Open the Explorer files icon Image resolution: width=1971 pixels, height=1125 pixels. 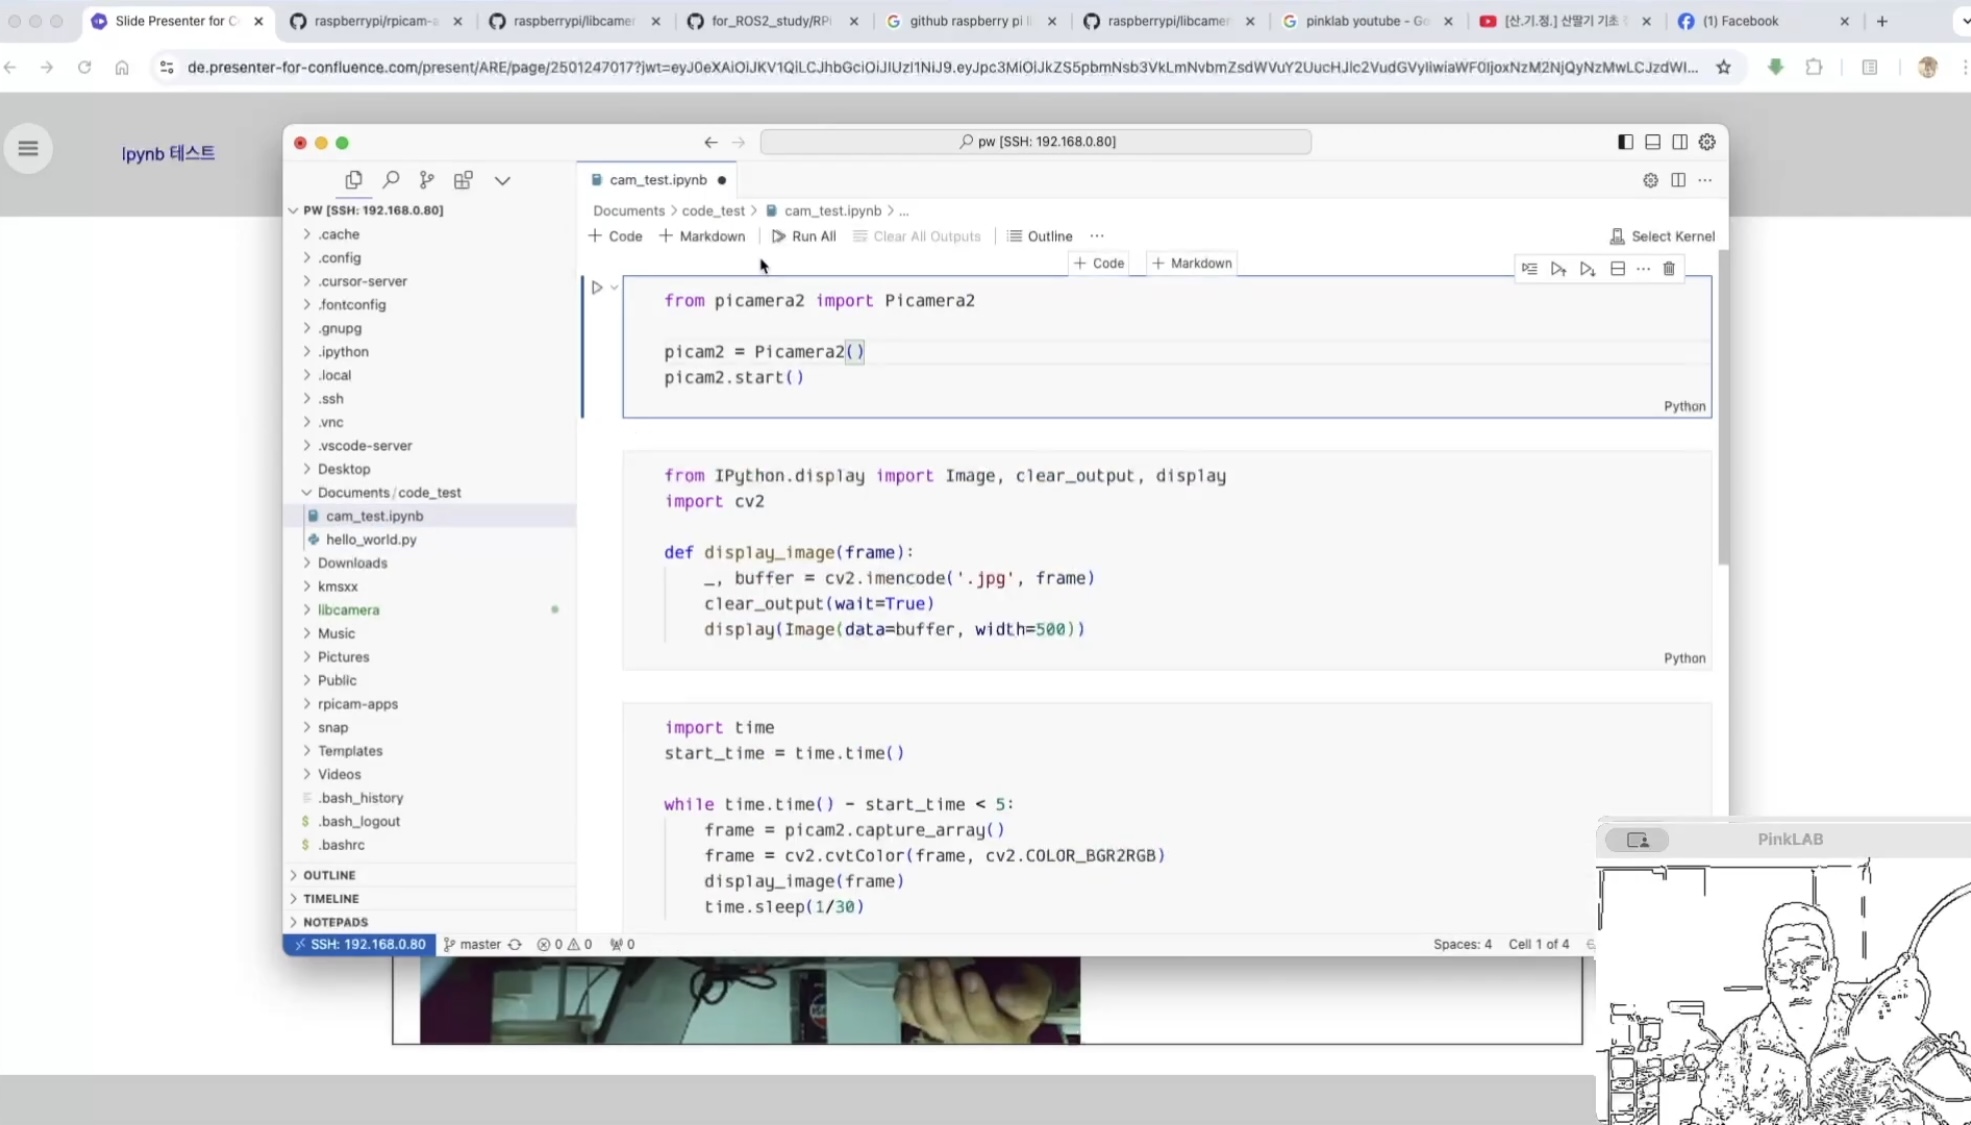click(353, 180)
